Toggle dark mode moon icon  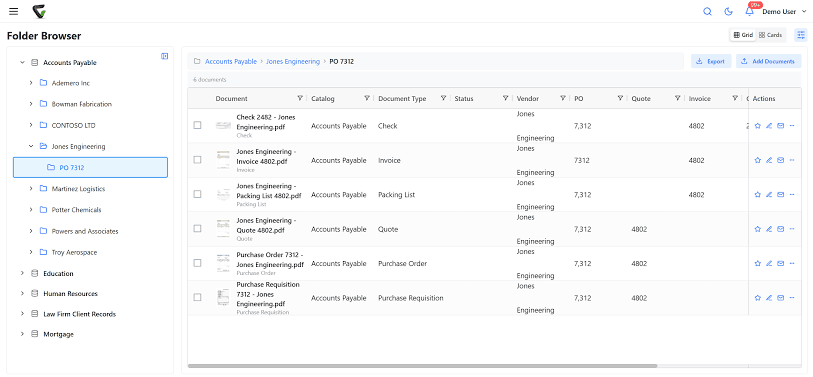(728, 11)
